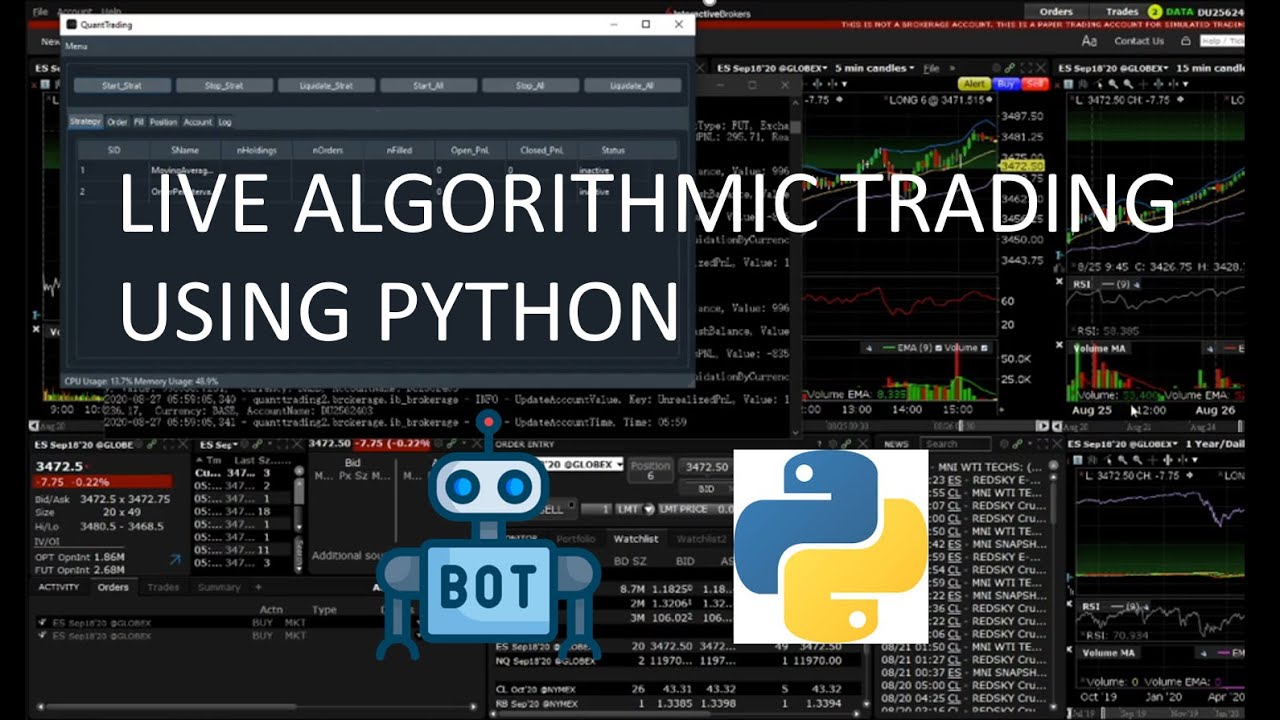Open Trades button in TWS top bar
The width and height of the screenshot is (1280, 720).
point(1122,12)
